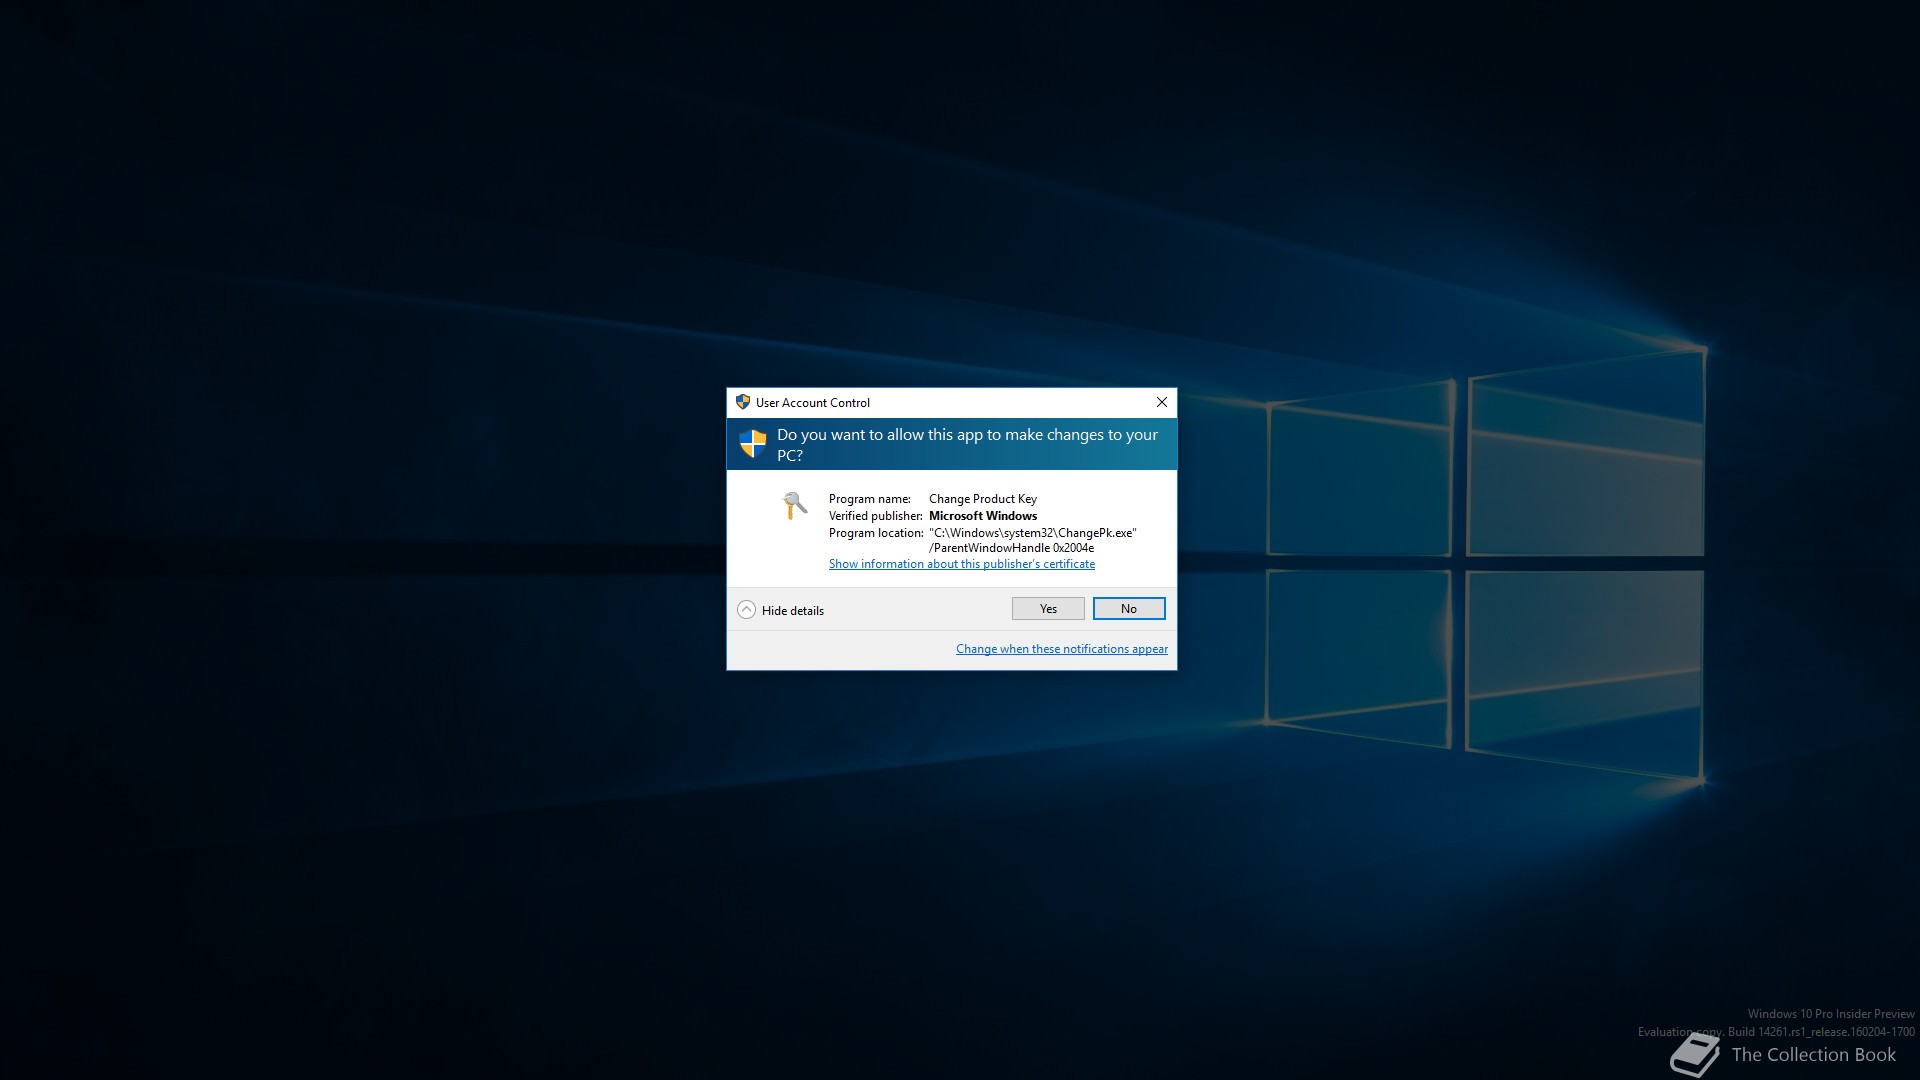Open Change when these notifications appear link
1920x1080 pixels.
[x=1061, y=649]
